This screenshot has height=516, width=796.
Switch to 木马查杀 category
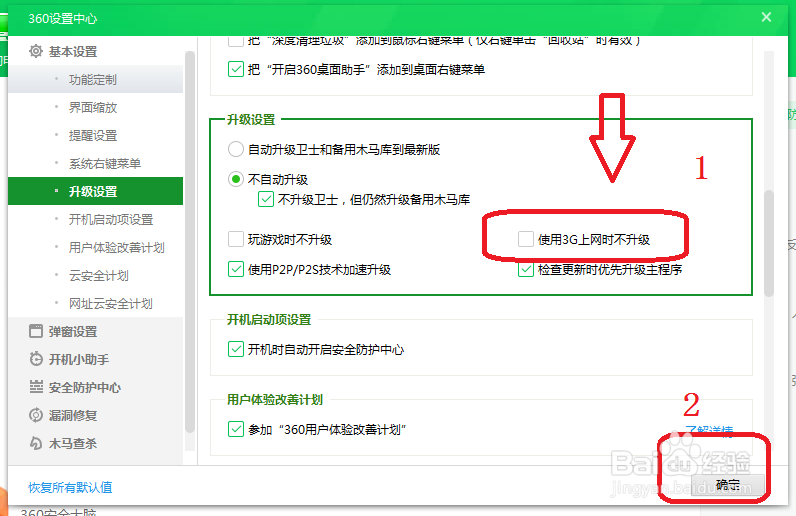tap(95, 443)
